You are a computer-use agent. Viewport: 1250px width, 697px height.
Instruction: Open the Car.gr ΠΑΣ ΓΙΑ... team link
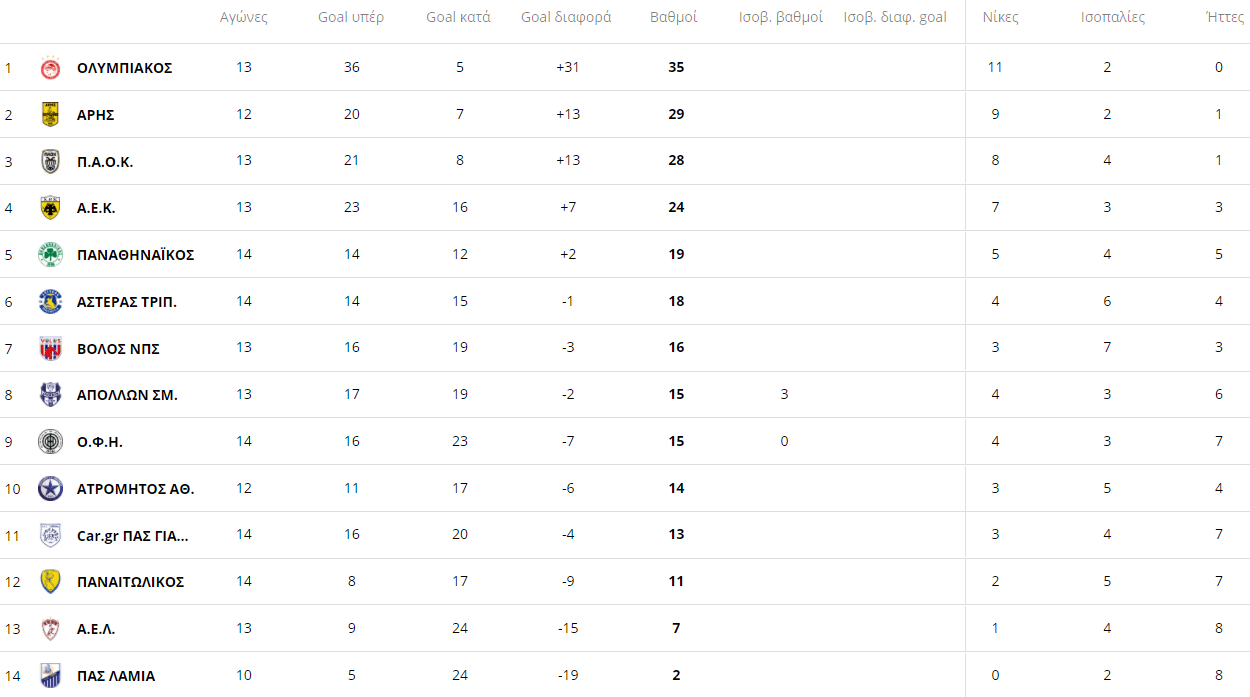(133, 535)
